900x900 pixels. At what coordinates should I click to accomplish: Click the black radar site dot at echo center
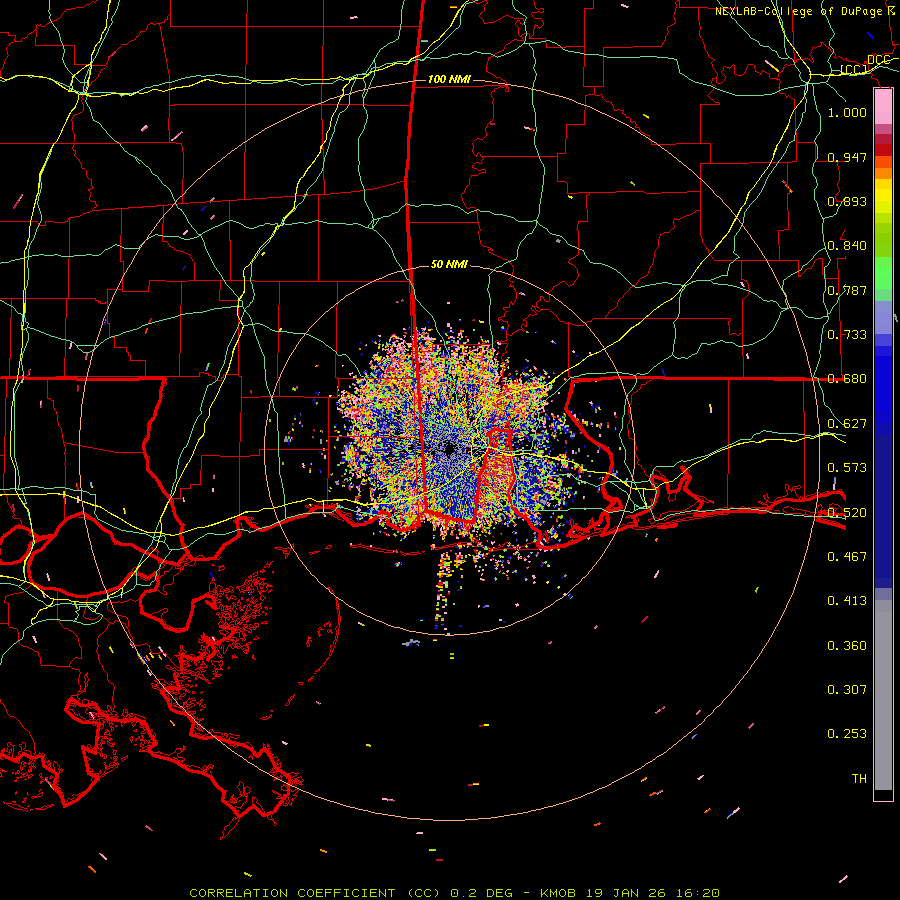click(449, 449)
